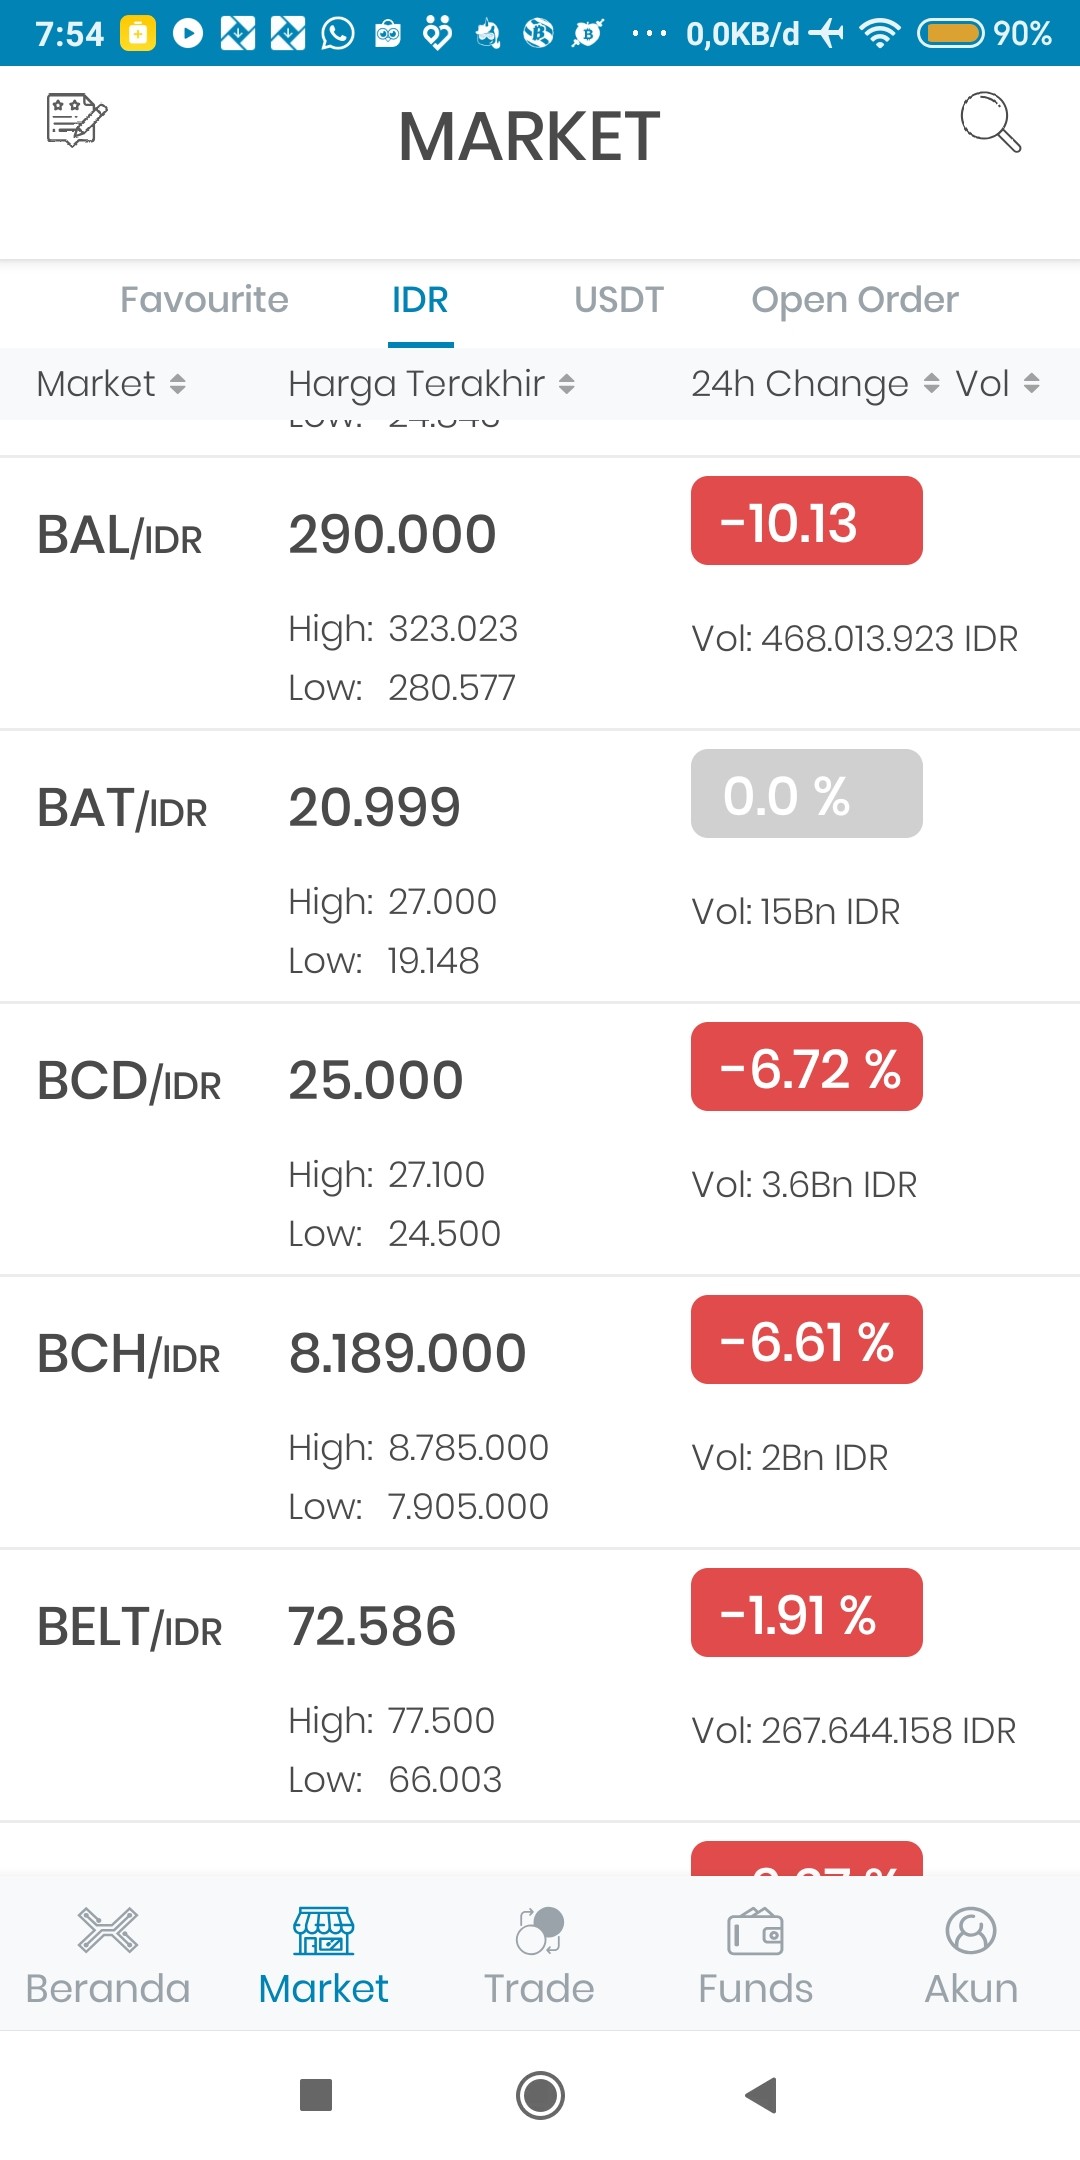Sort by 24h Change column
This screenshot has height=2160, width=1080.
[815, 384]
